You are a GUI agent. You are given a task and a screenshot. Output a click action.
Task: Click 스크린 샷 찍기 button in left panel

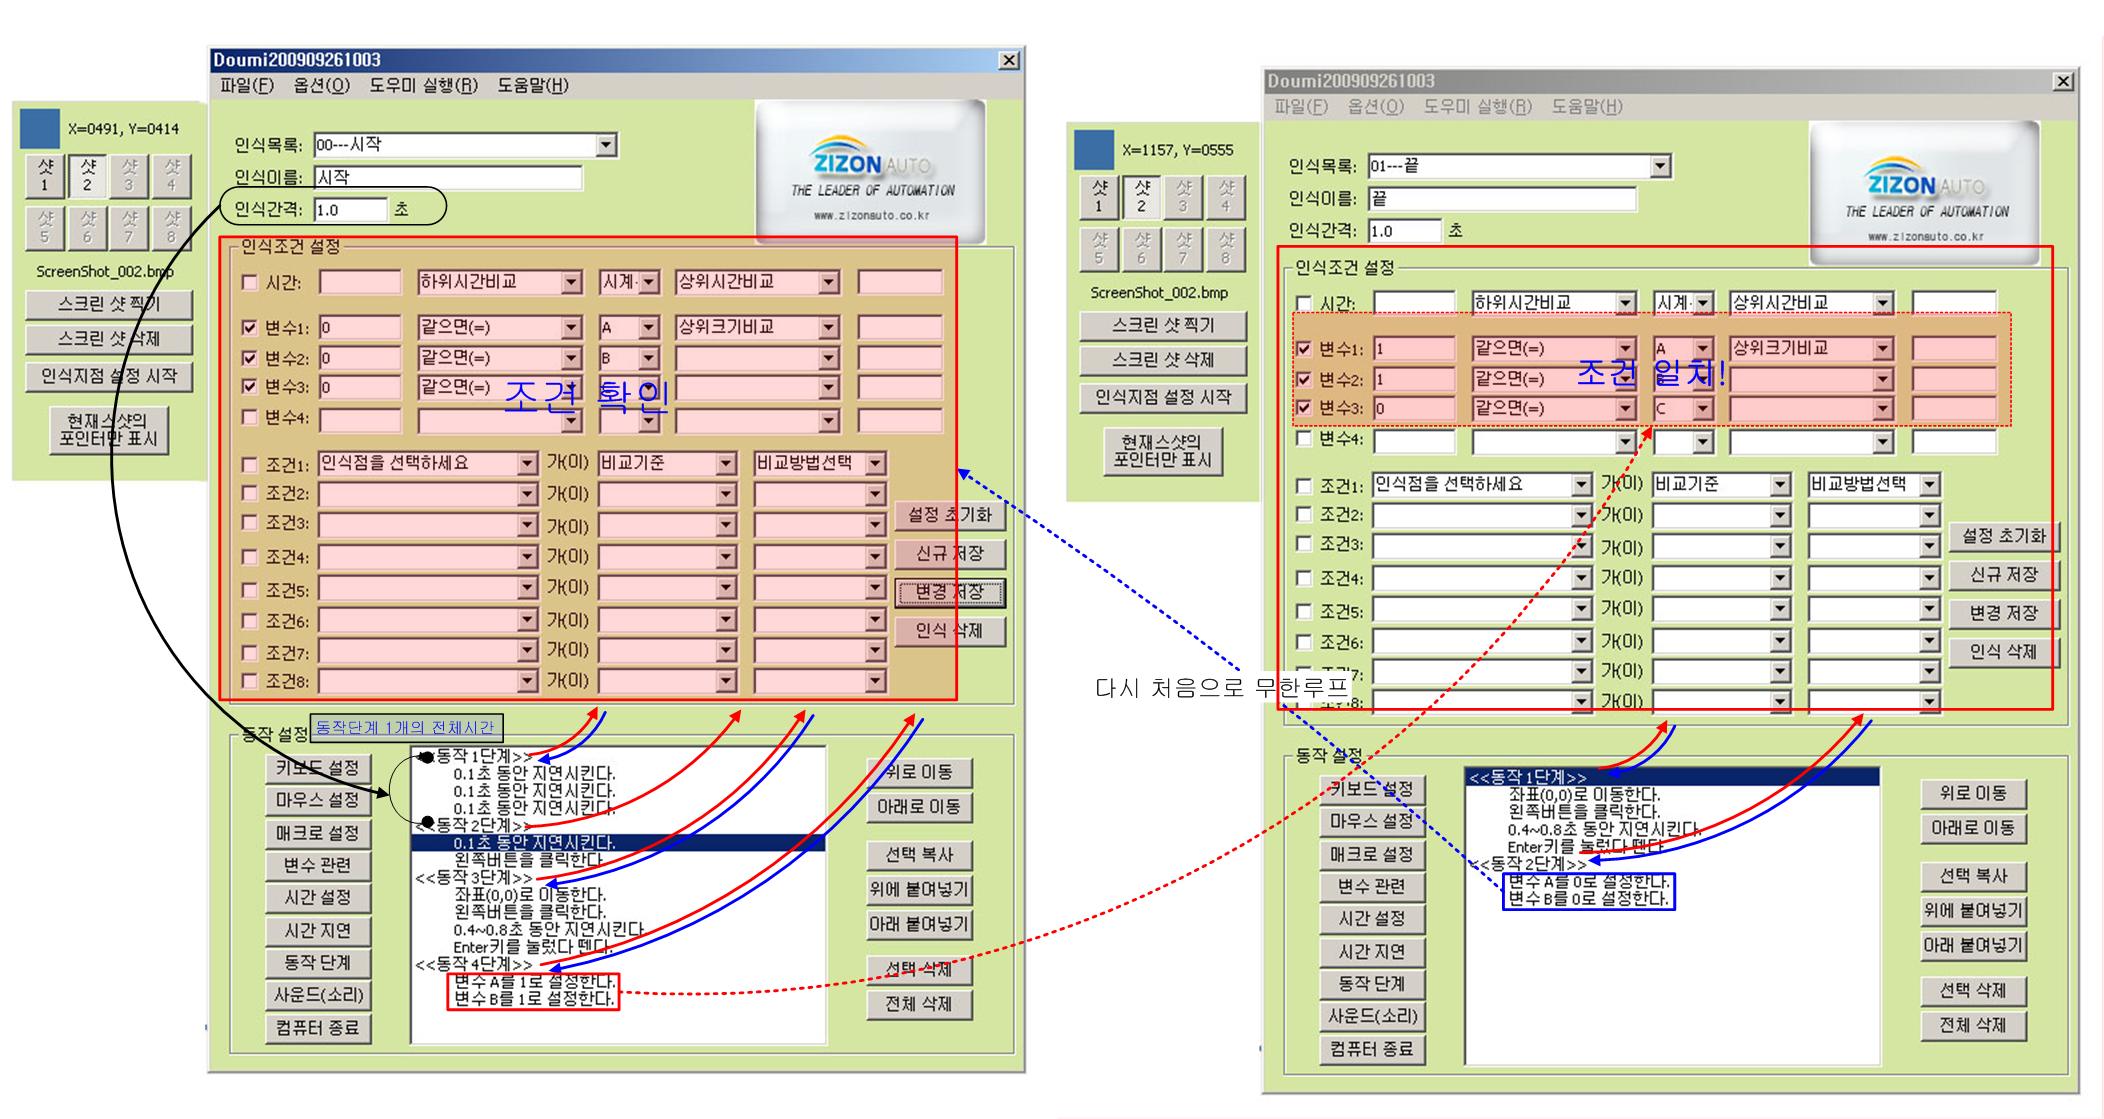pos(108,305)
